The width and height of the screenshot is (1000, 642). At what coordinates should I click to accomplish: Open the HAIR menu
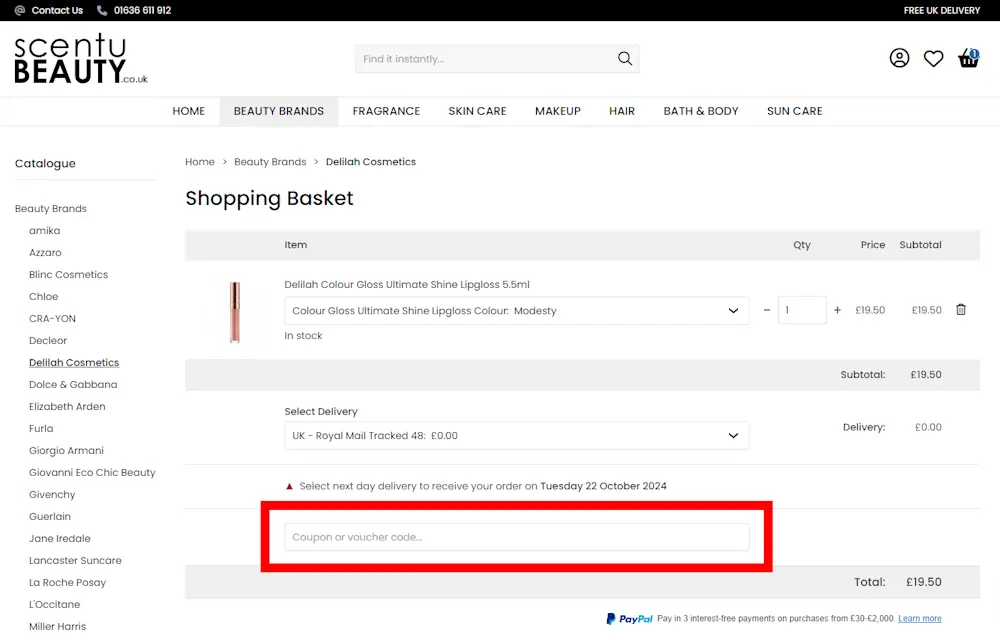tap(622, 111)
